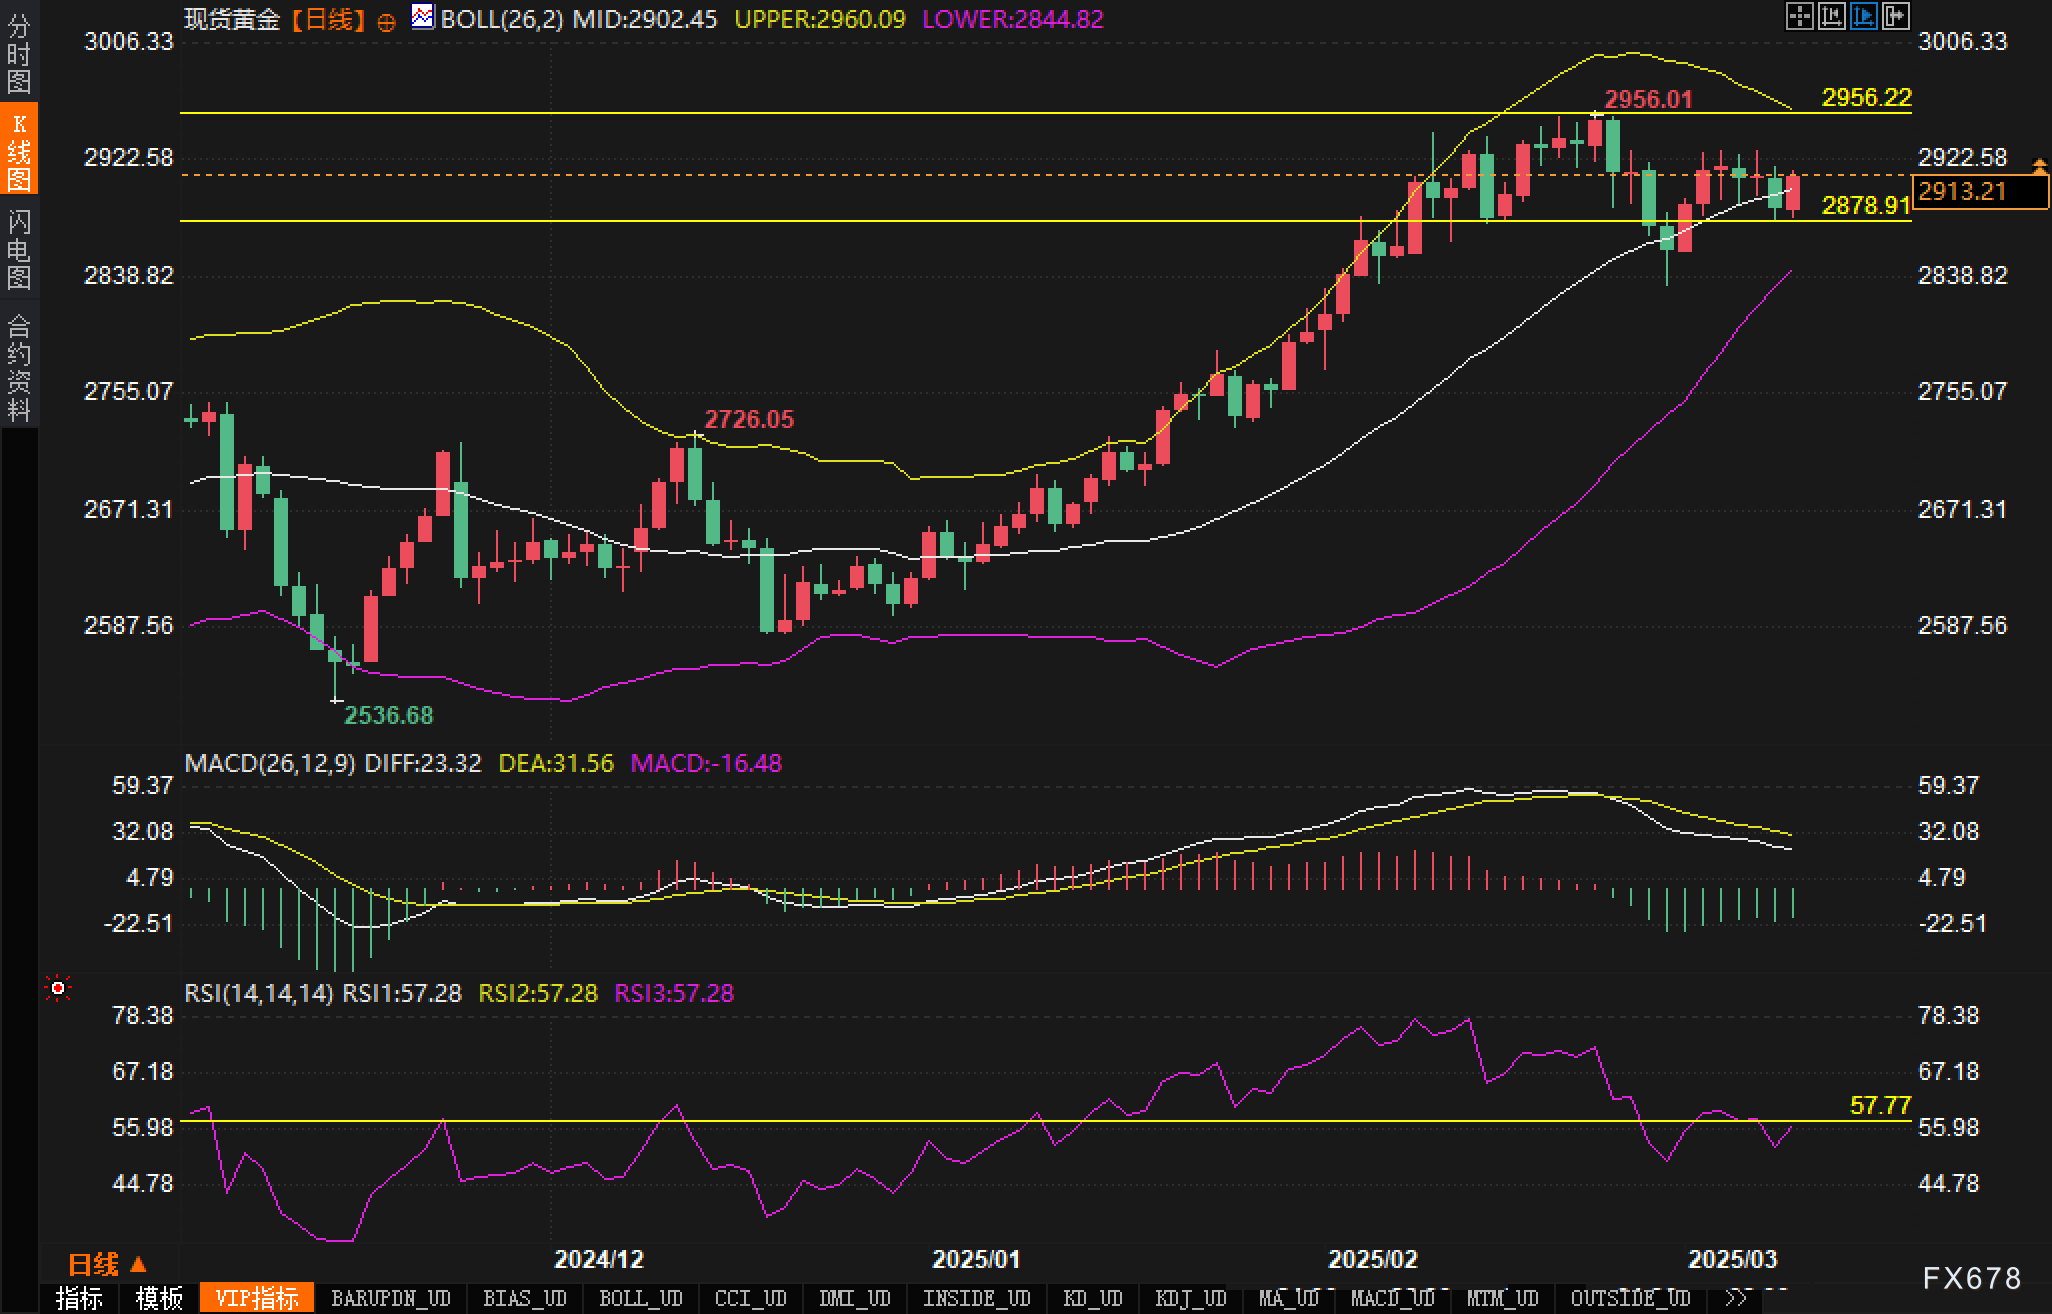Toggle the highlighted blue axis-play chart icon

coord(1863,16)
